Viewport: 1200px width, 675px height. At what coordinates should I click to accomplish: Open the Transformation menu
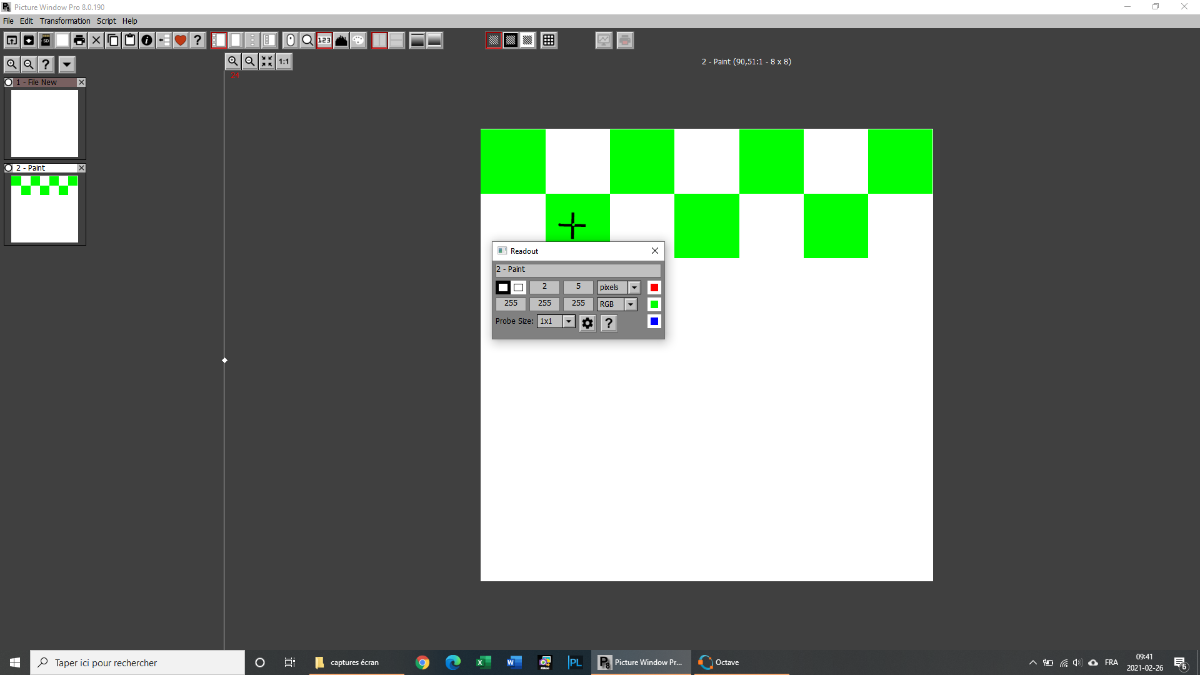(65, 21)
